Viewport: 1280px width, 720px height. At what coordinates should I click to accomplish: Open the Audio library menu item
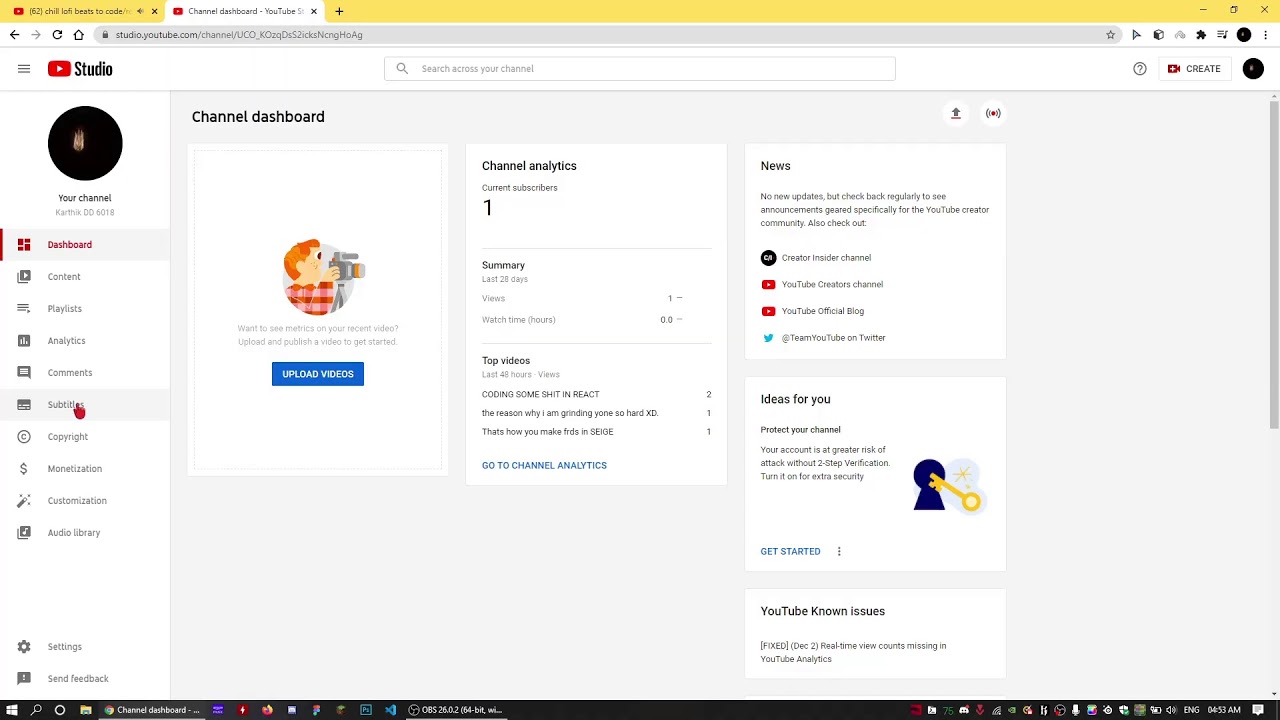click(85, 533)
